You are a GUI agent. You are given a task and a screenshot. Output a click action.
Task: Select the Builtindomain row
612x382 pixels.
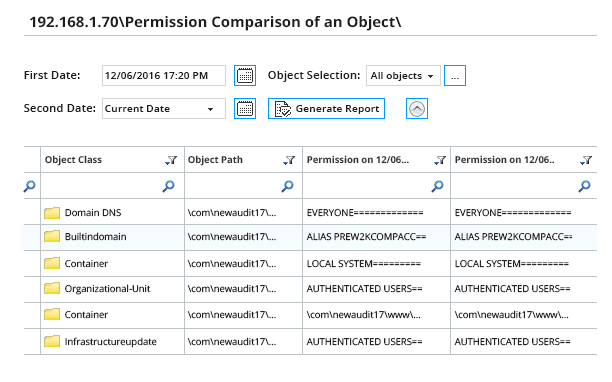point(310,237)
